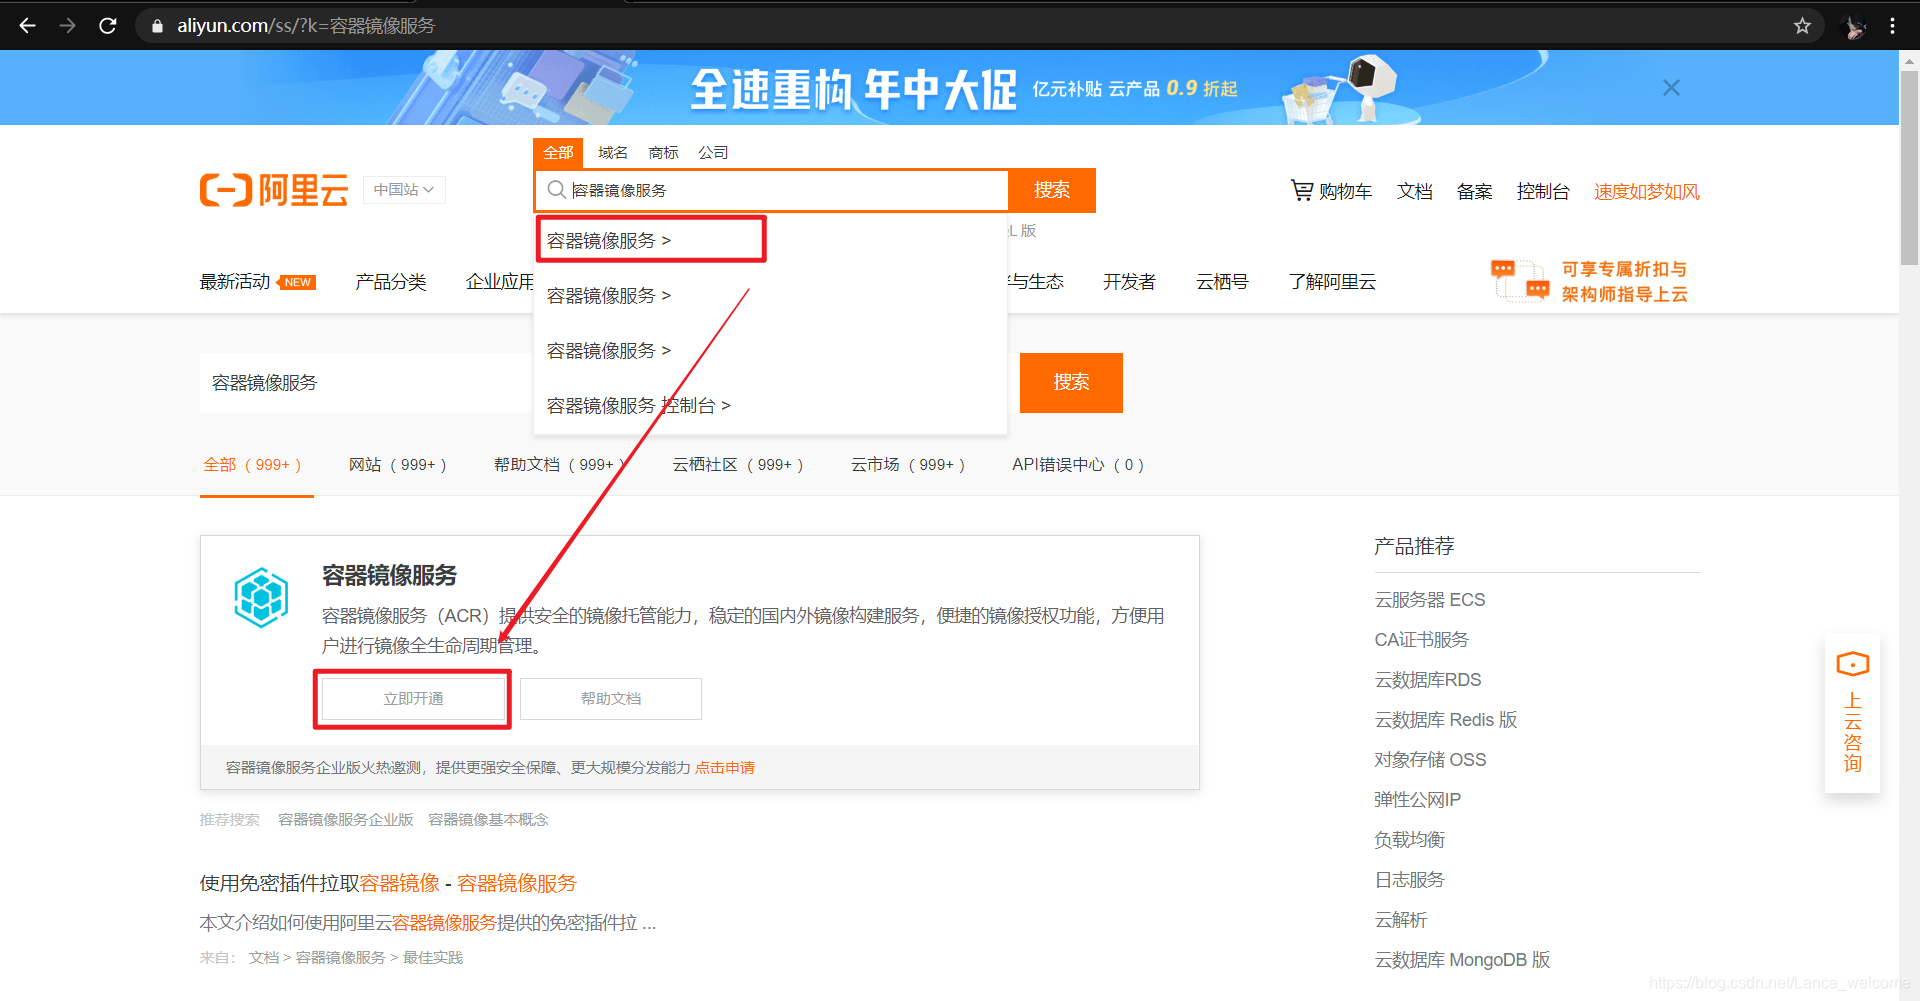Switch to 云市场 (999+) results tab
This screenshot has height=1001, width=1920.
908,465
